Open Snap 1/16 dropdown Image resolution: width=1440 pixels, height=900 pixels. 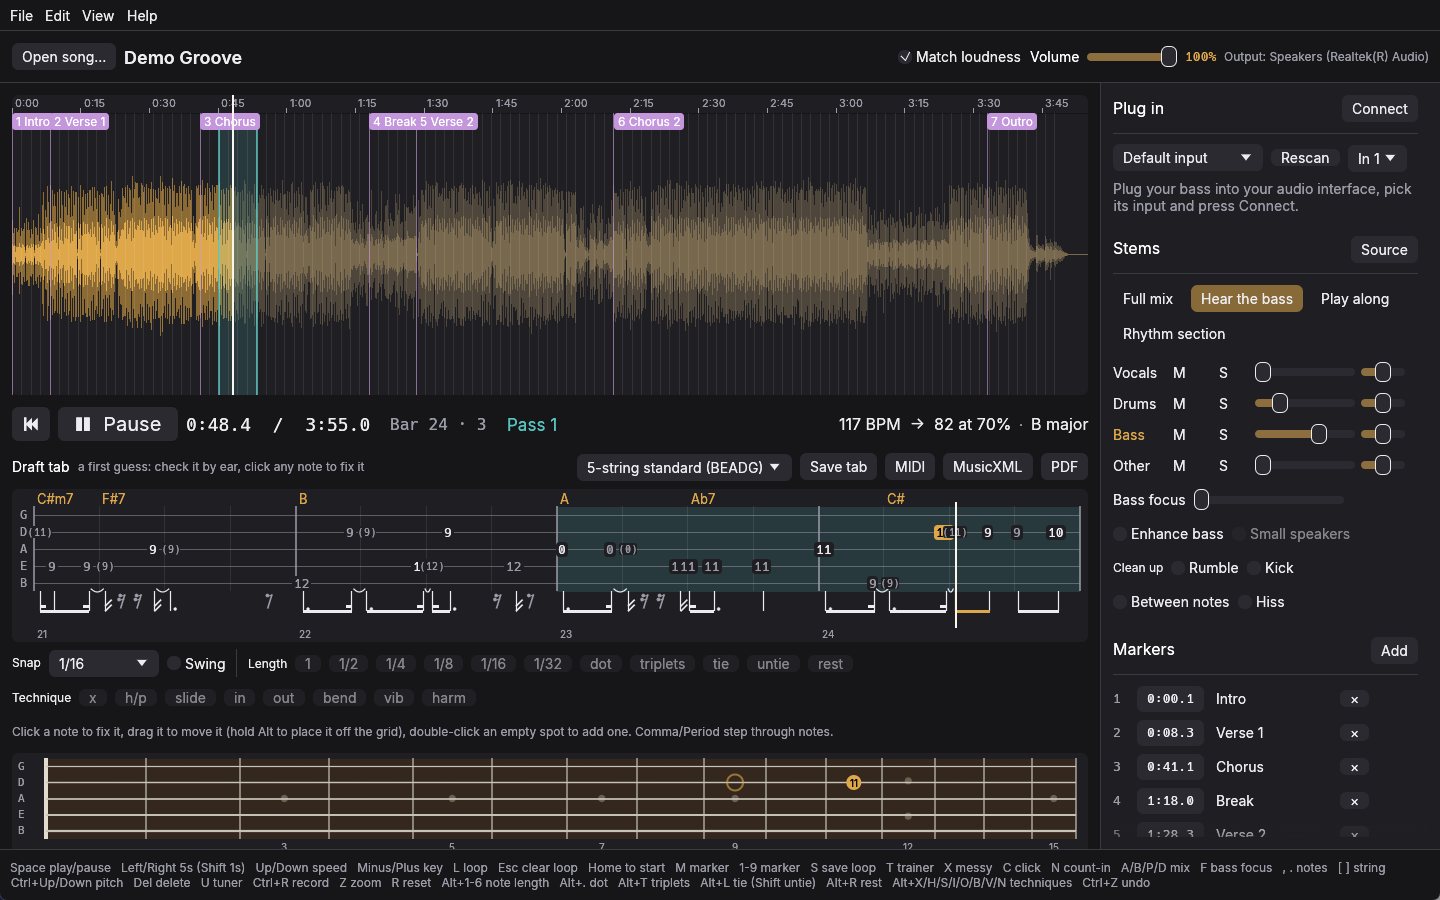pyautogui.click(x=104, y=663)
